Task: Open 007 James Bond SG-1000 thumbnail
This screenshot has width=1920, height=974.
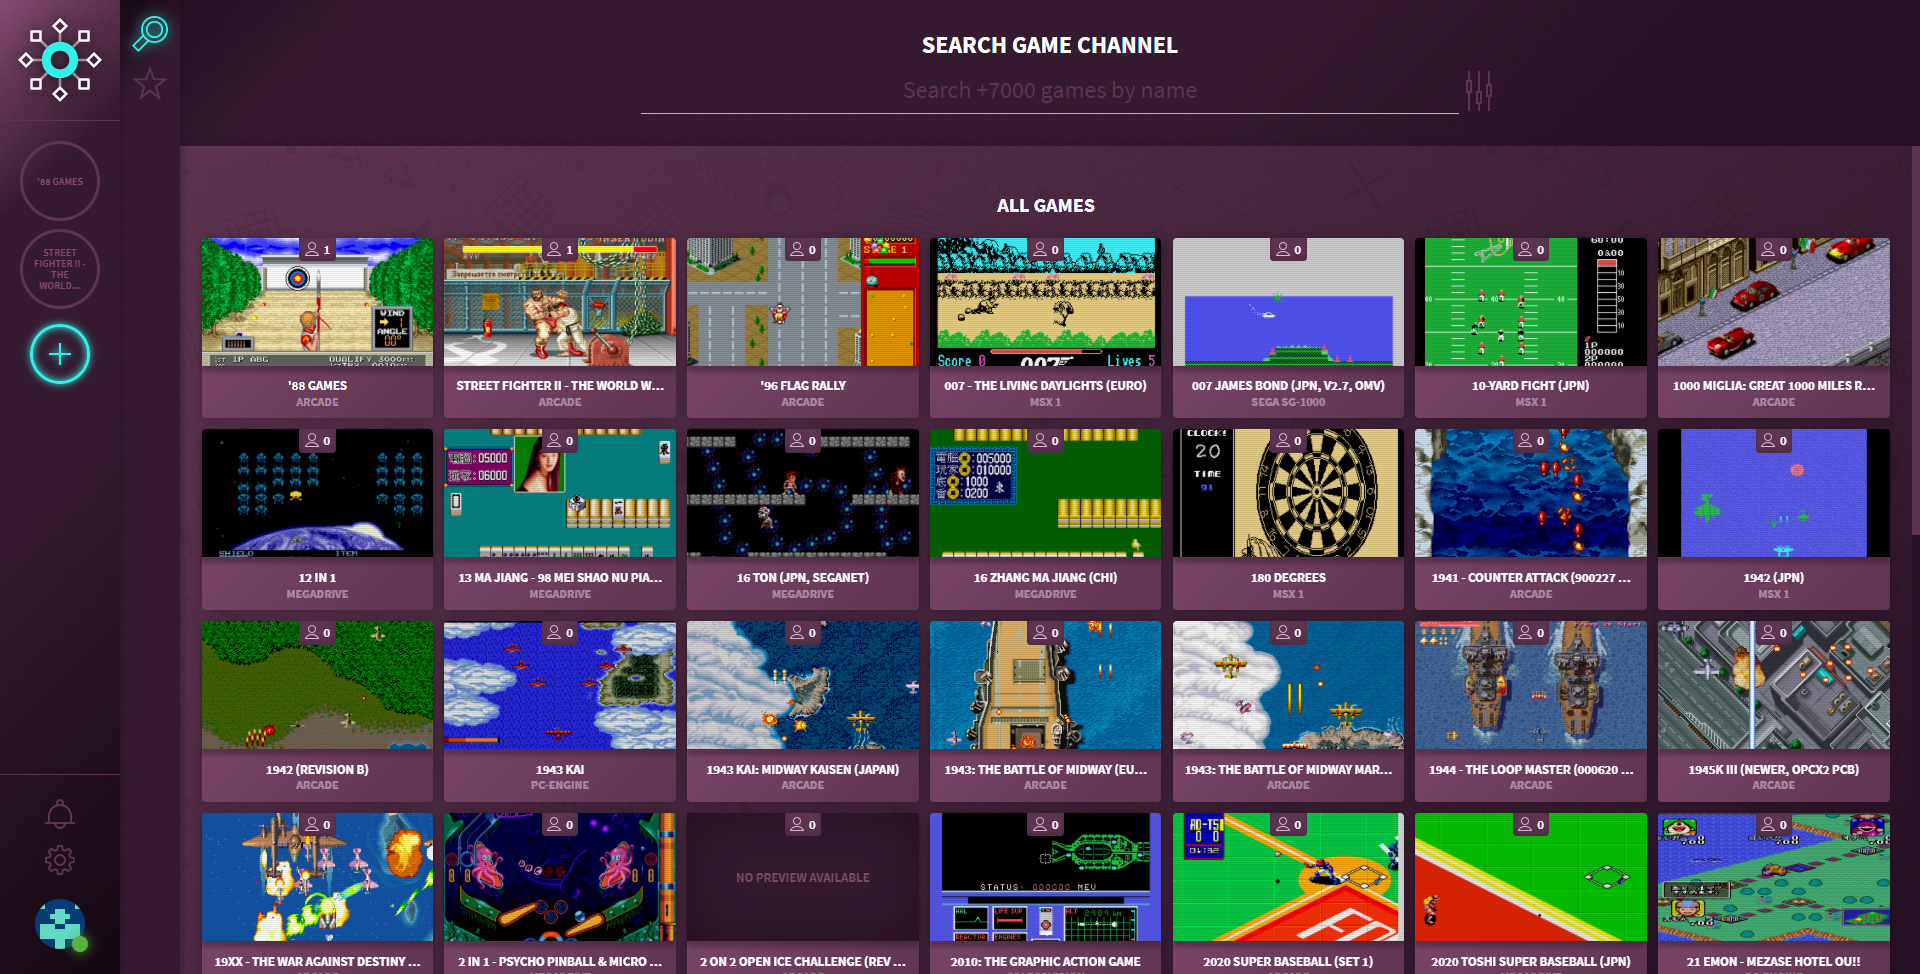Action: (x=1289, y=302)
